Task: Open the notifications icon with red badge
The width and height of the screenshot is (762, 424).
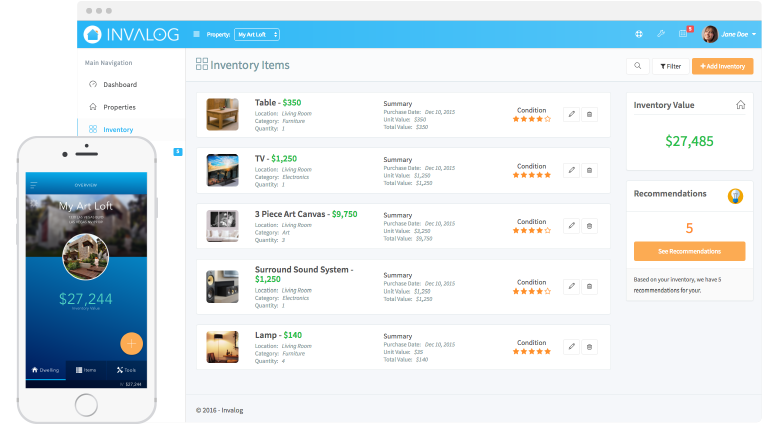Action: (x=684, y=34)
